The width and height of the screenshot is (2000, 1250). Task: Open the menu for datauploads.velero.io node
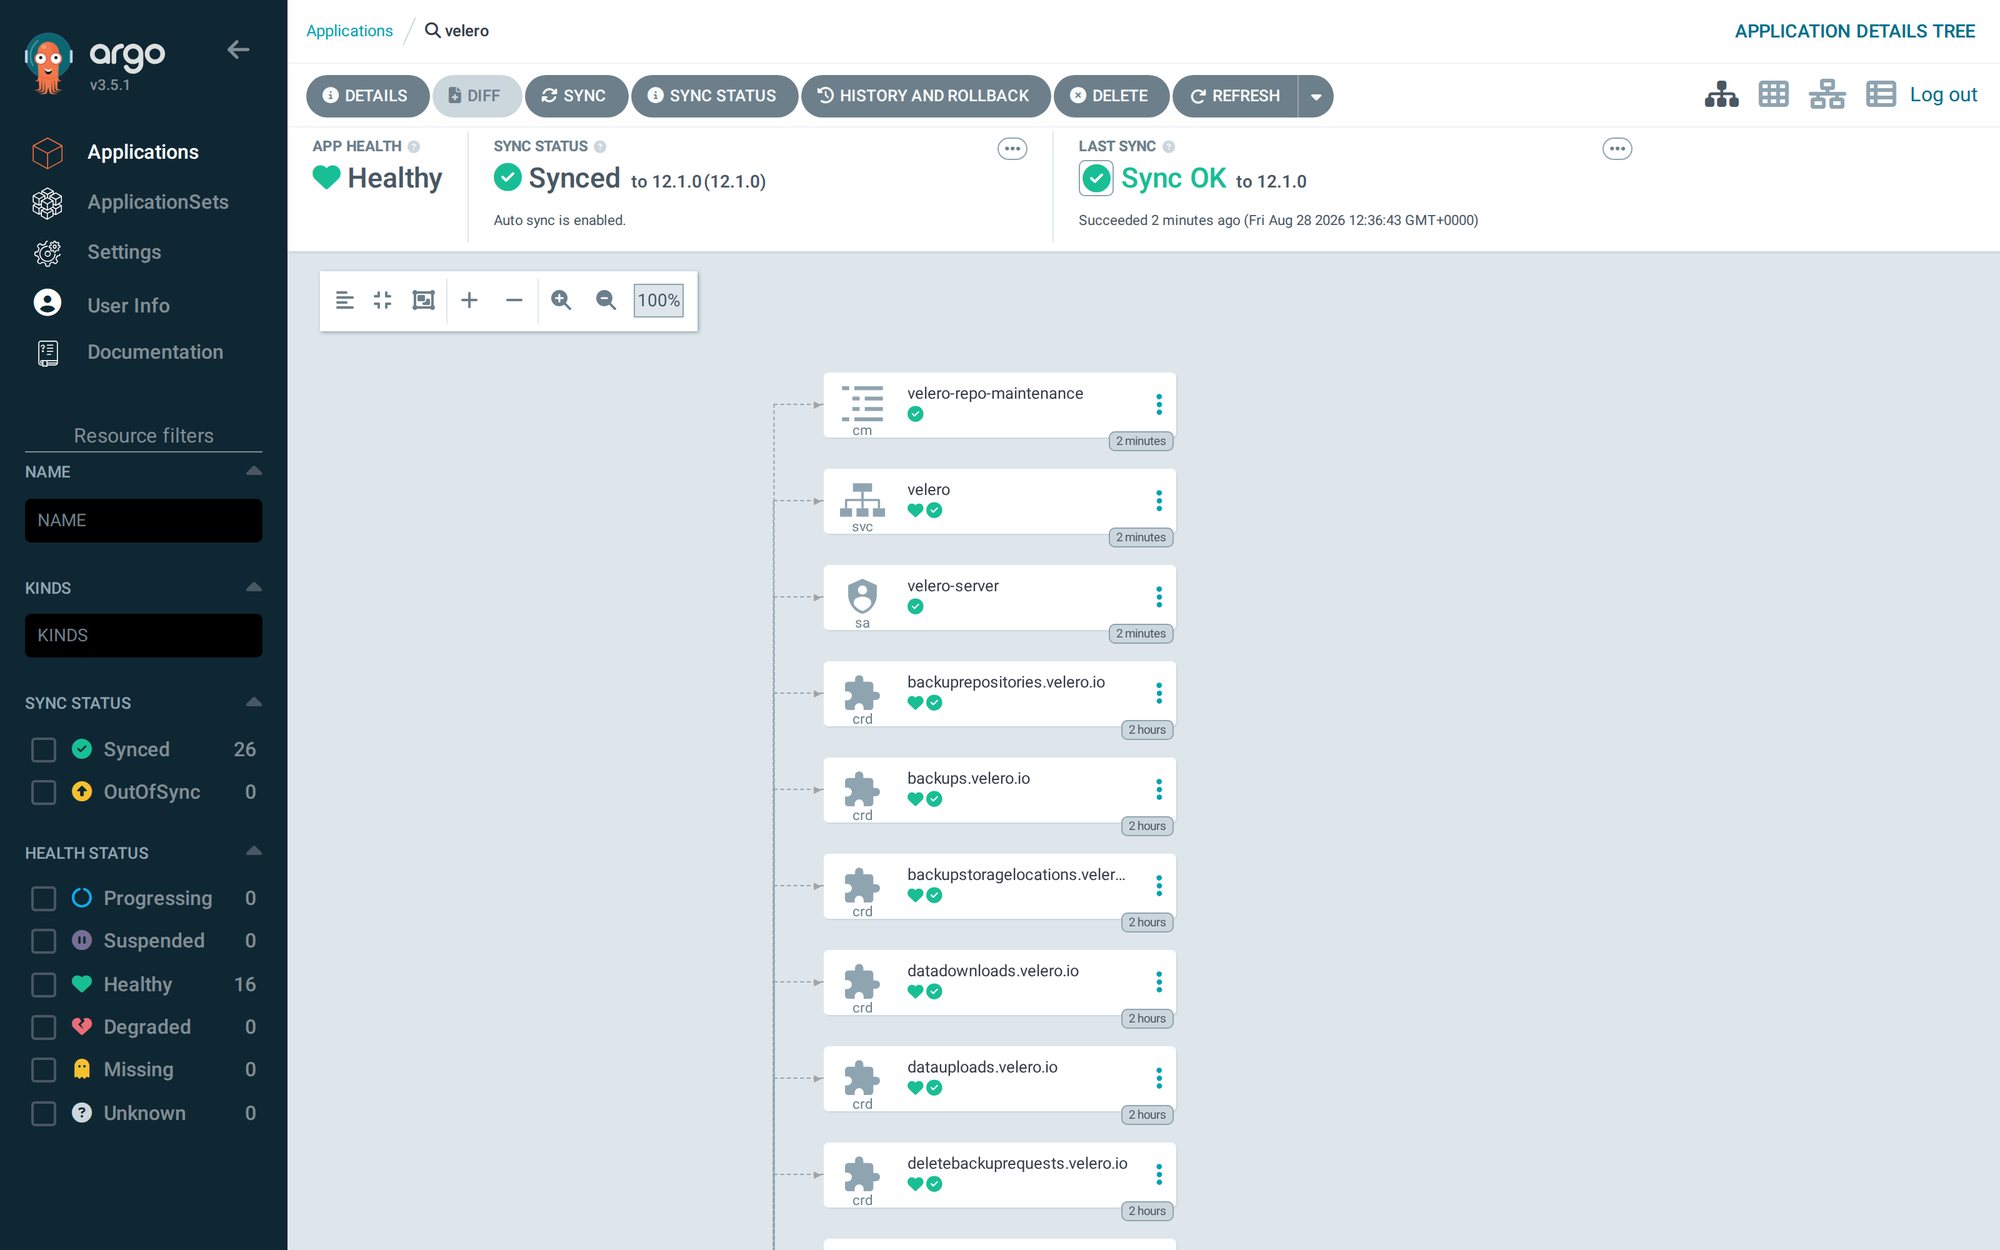point(1159,1078)
